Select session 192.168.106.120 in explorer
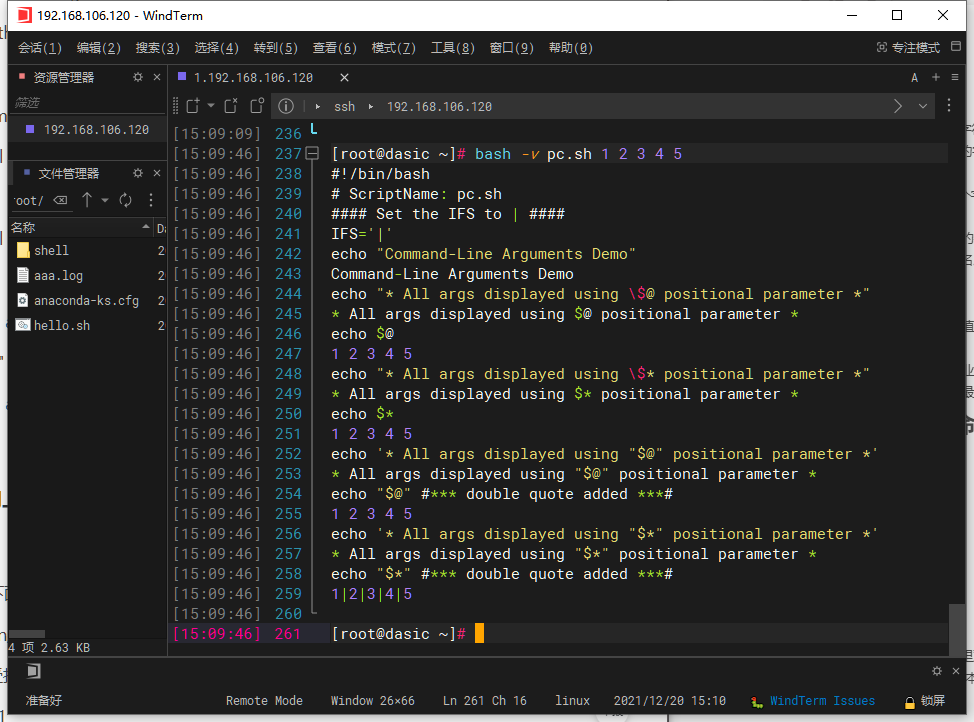 point(88,130)
